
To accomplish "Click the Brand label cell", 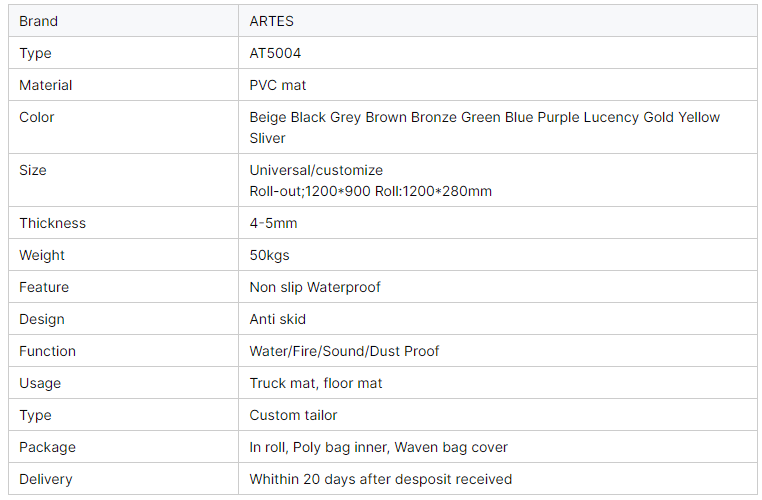I will (38, 21).
